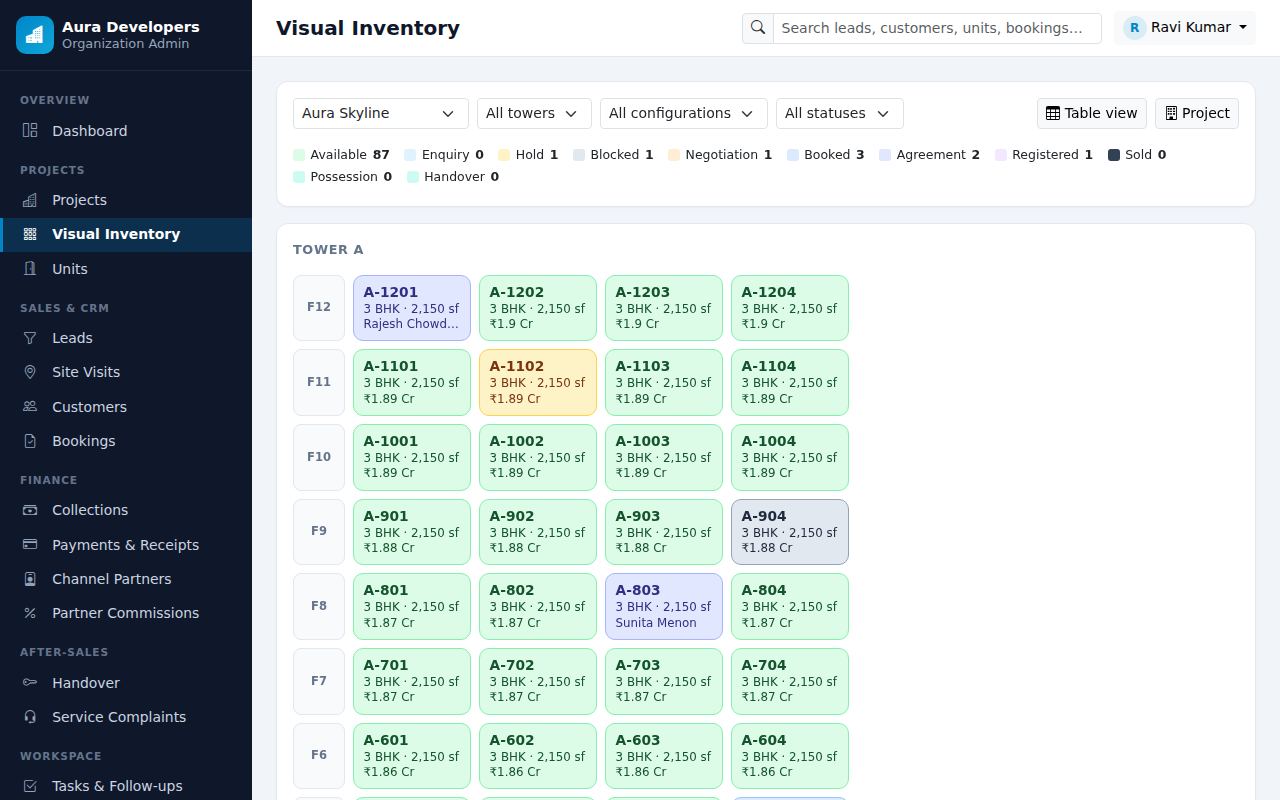
Task: Click the Available status color swatch
Action: click(x=299, y=155)
